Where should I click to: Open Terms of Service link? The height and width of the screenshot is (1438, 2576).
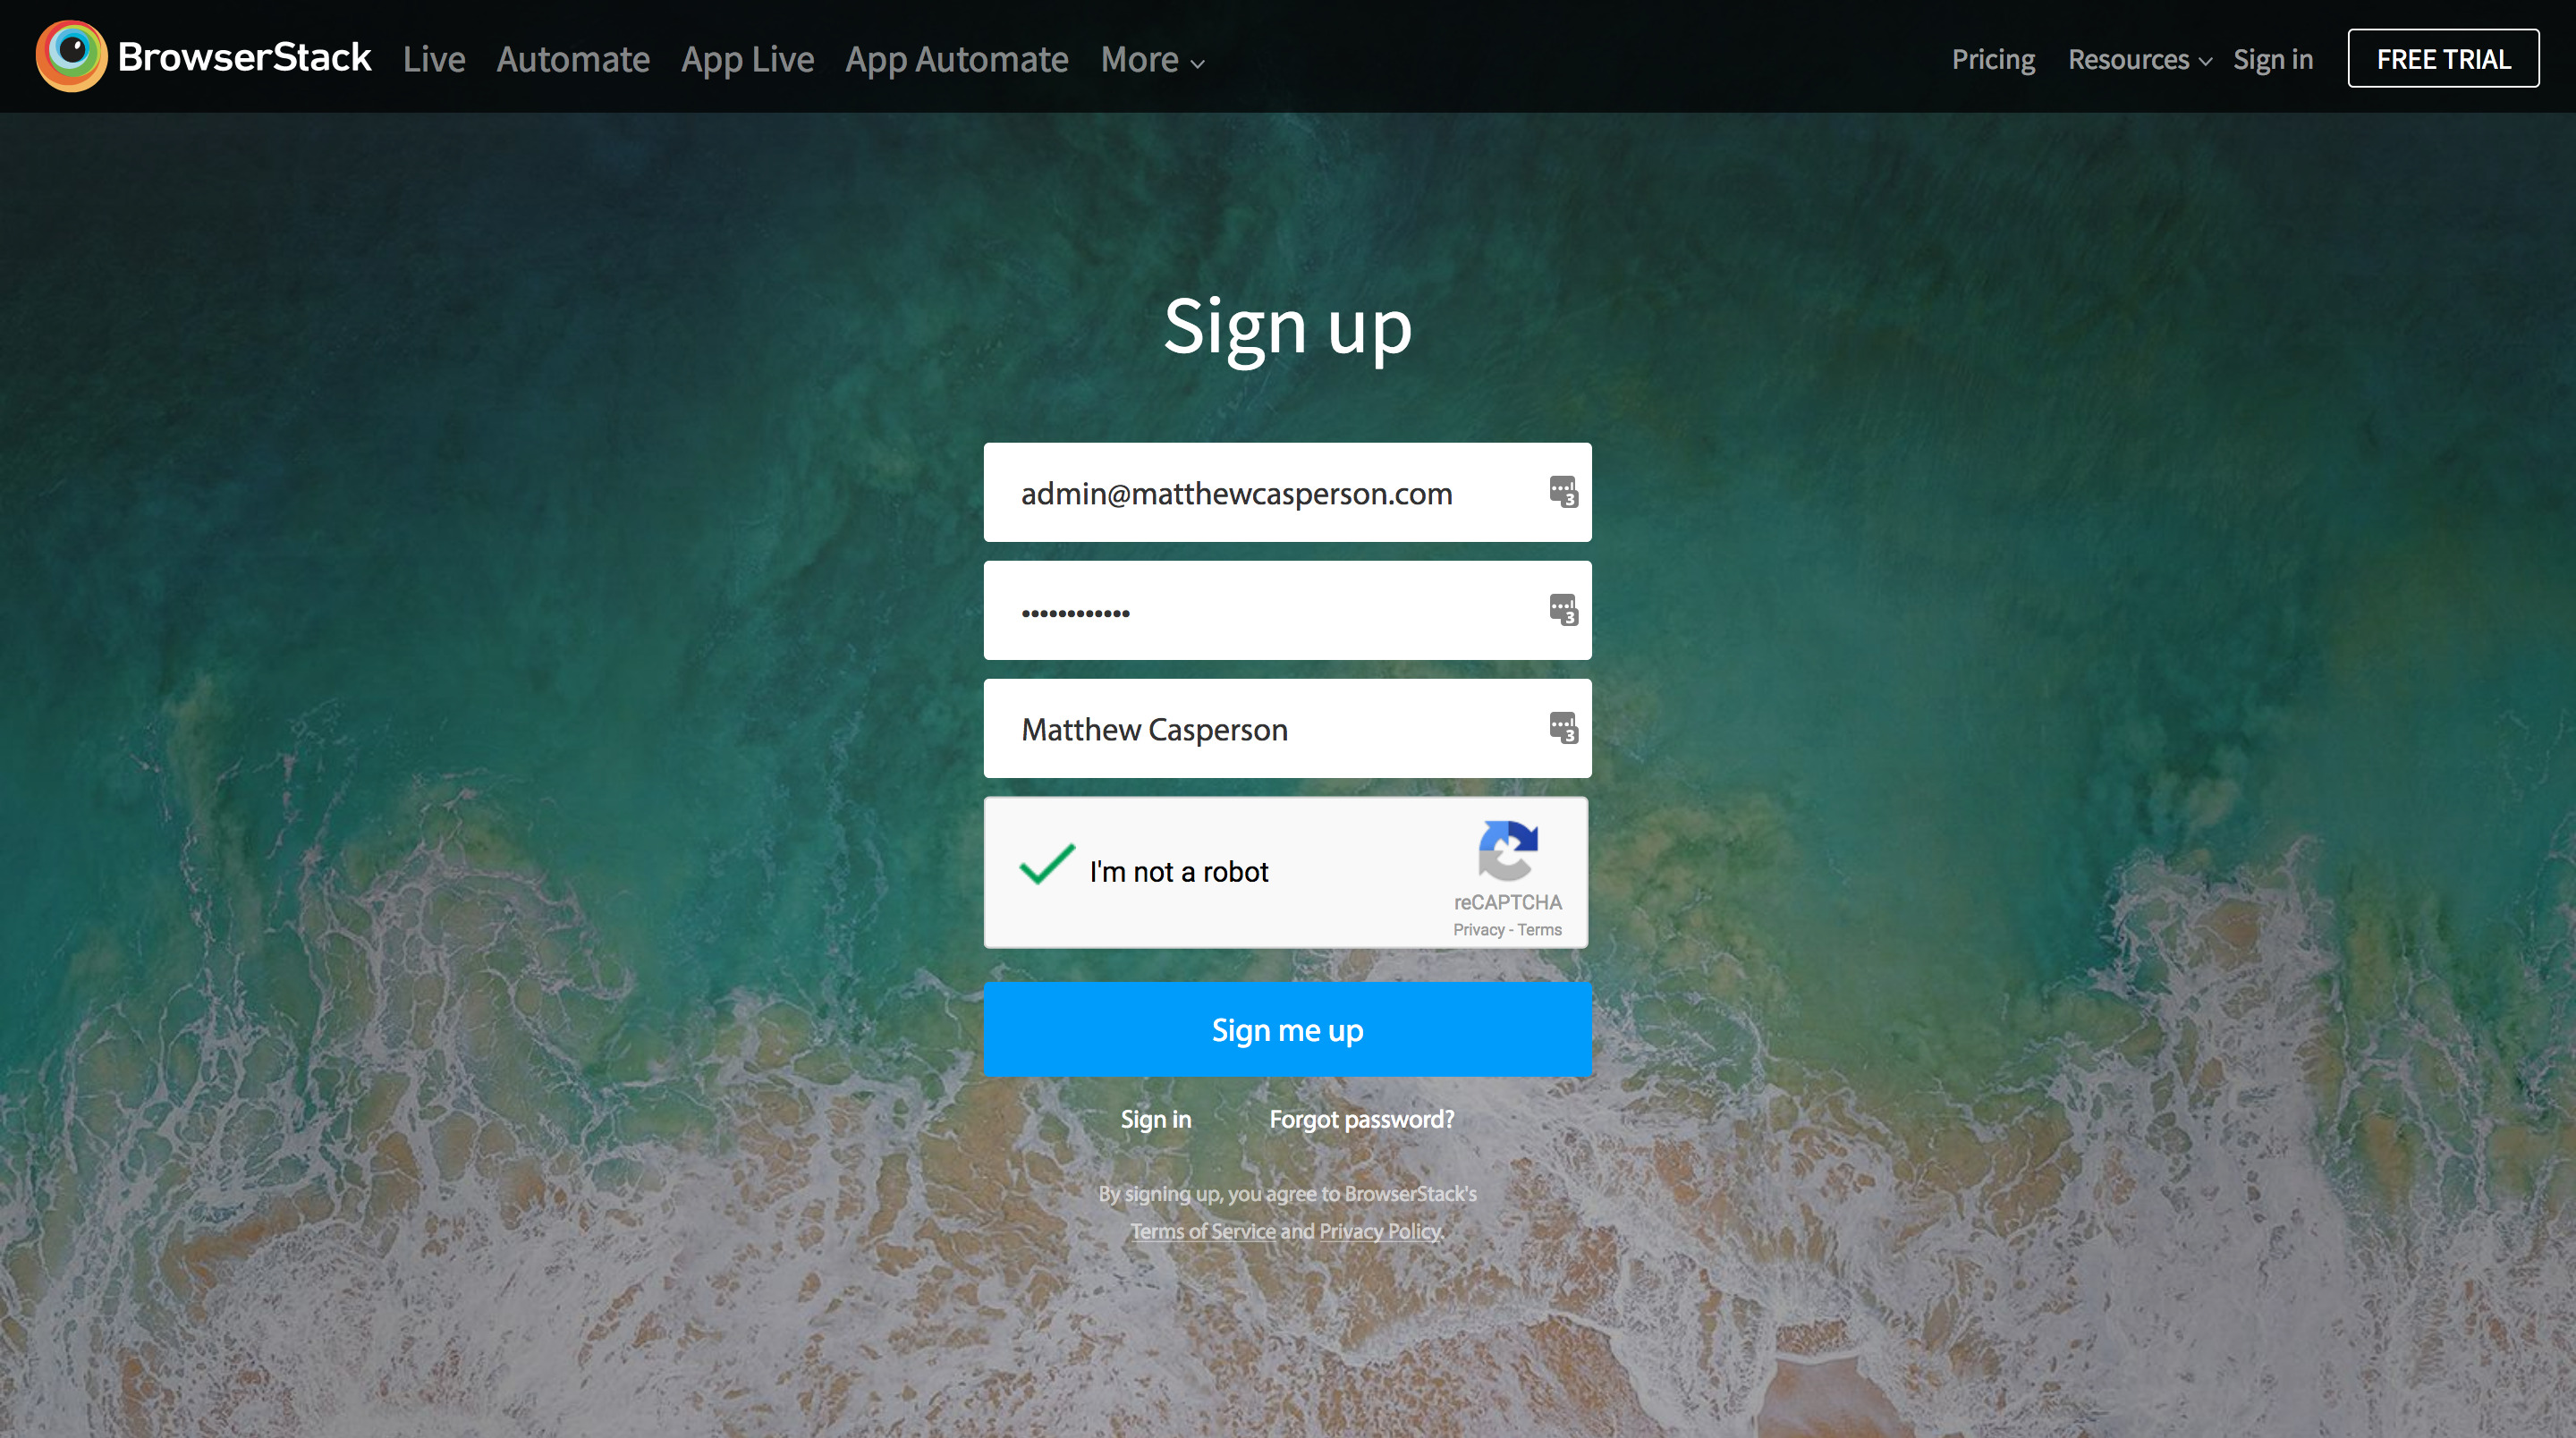click(1202, 1231)
